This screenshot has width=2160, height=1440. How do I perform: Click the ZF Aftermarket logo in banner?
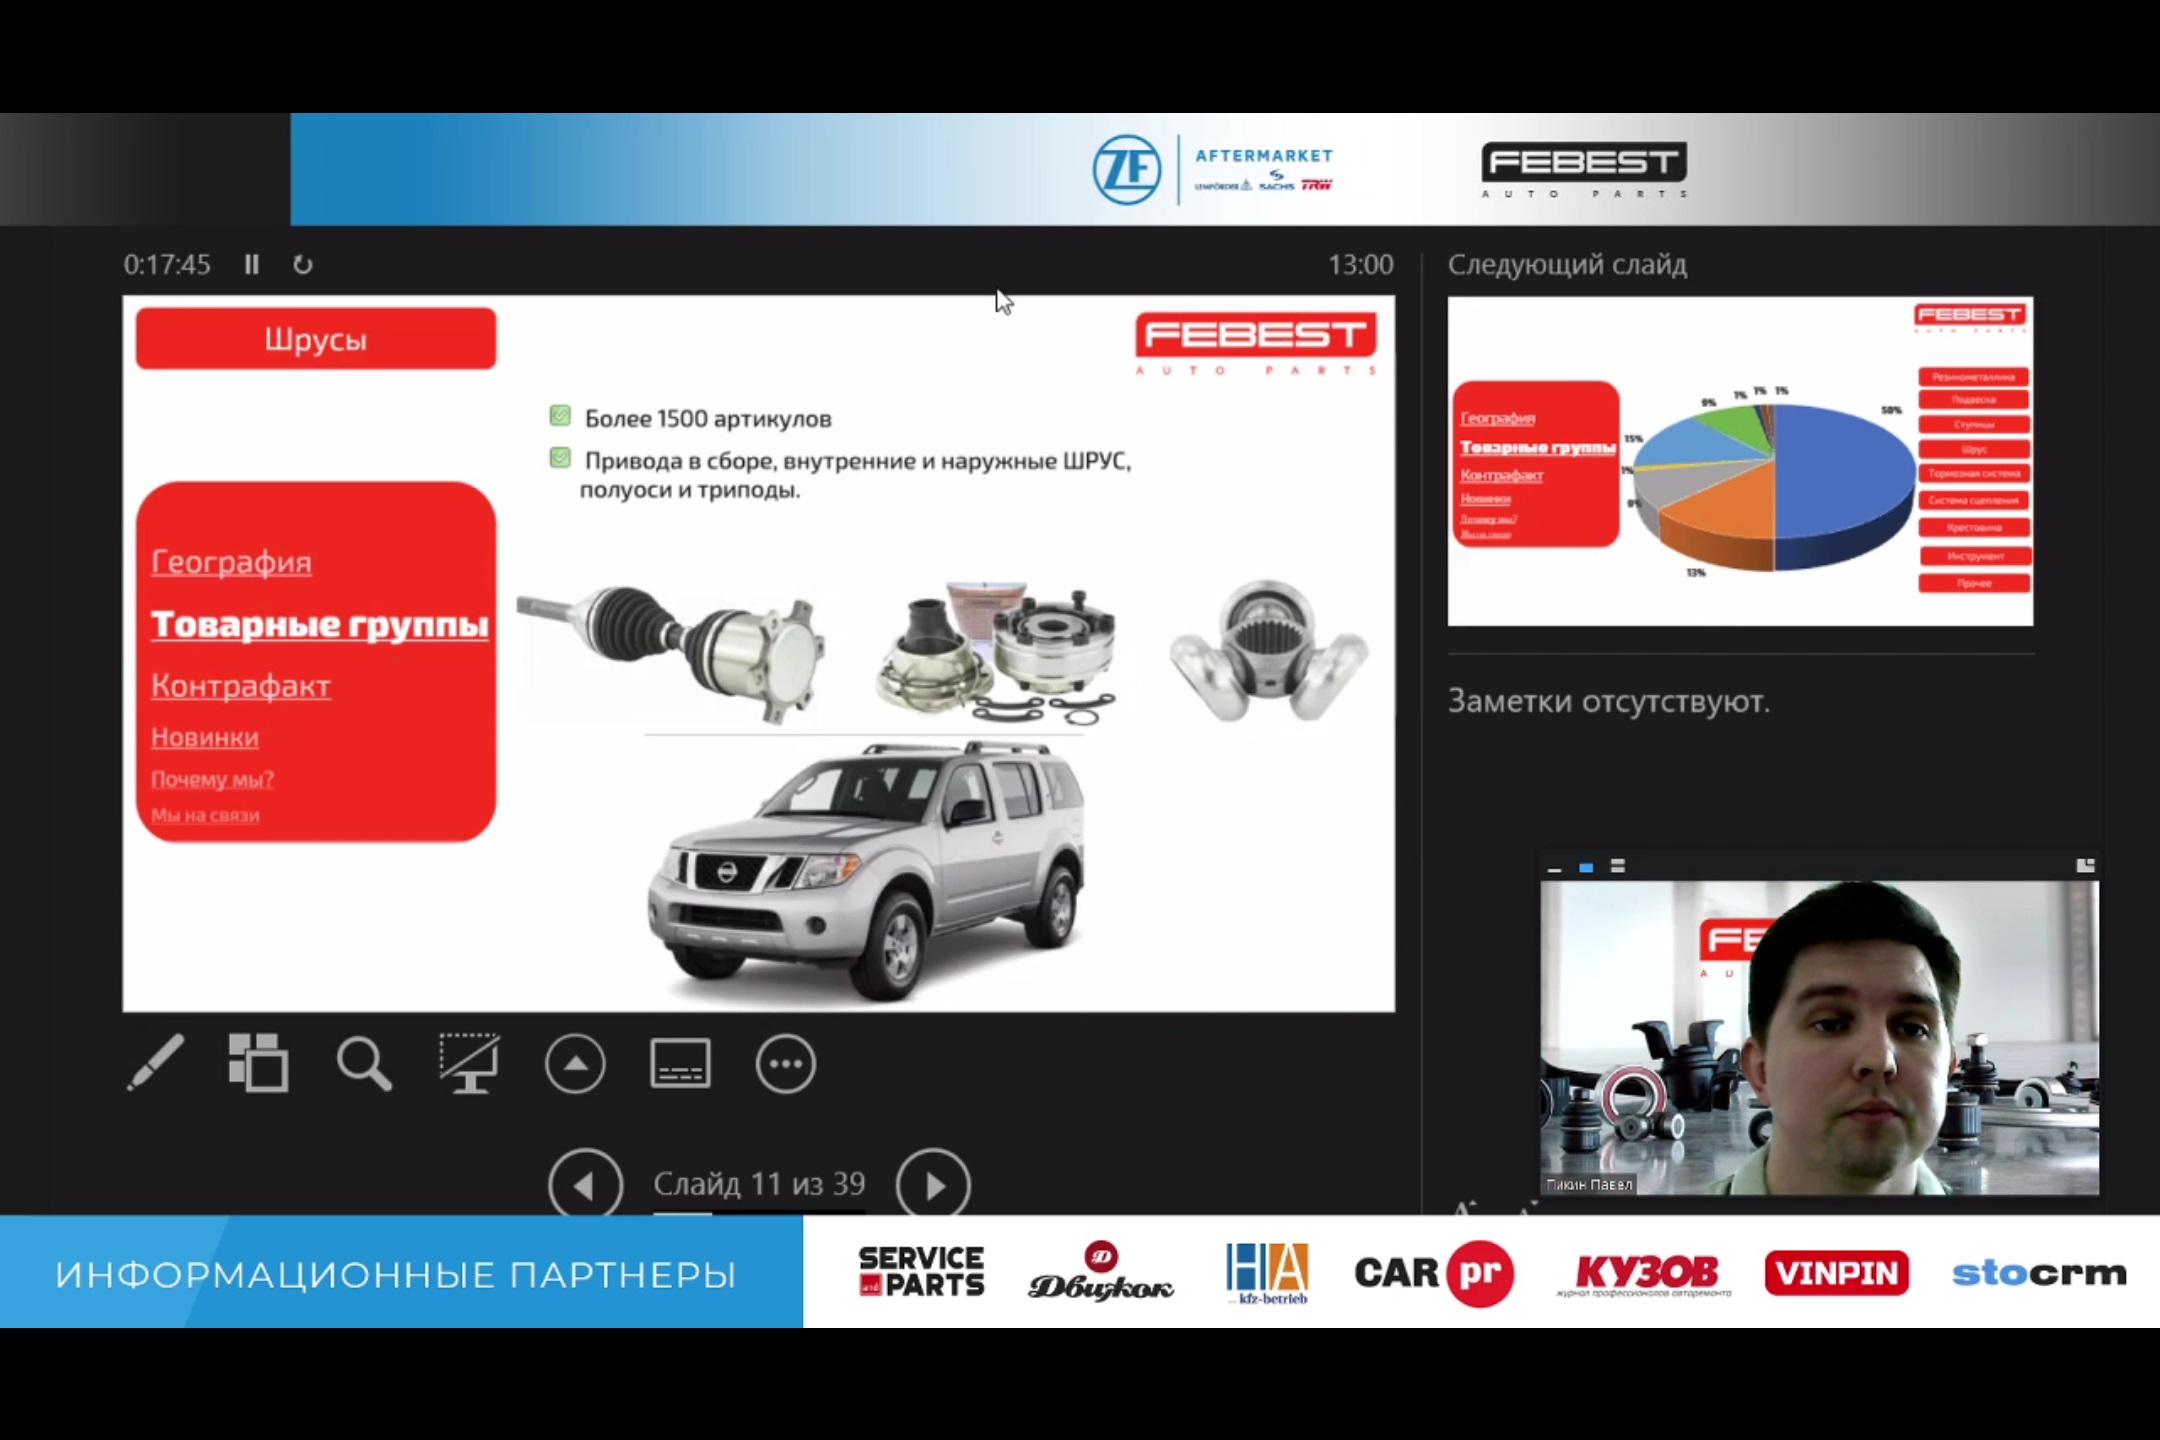pos(1213,169)
